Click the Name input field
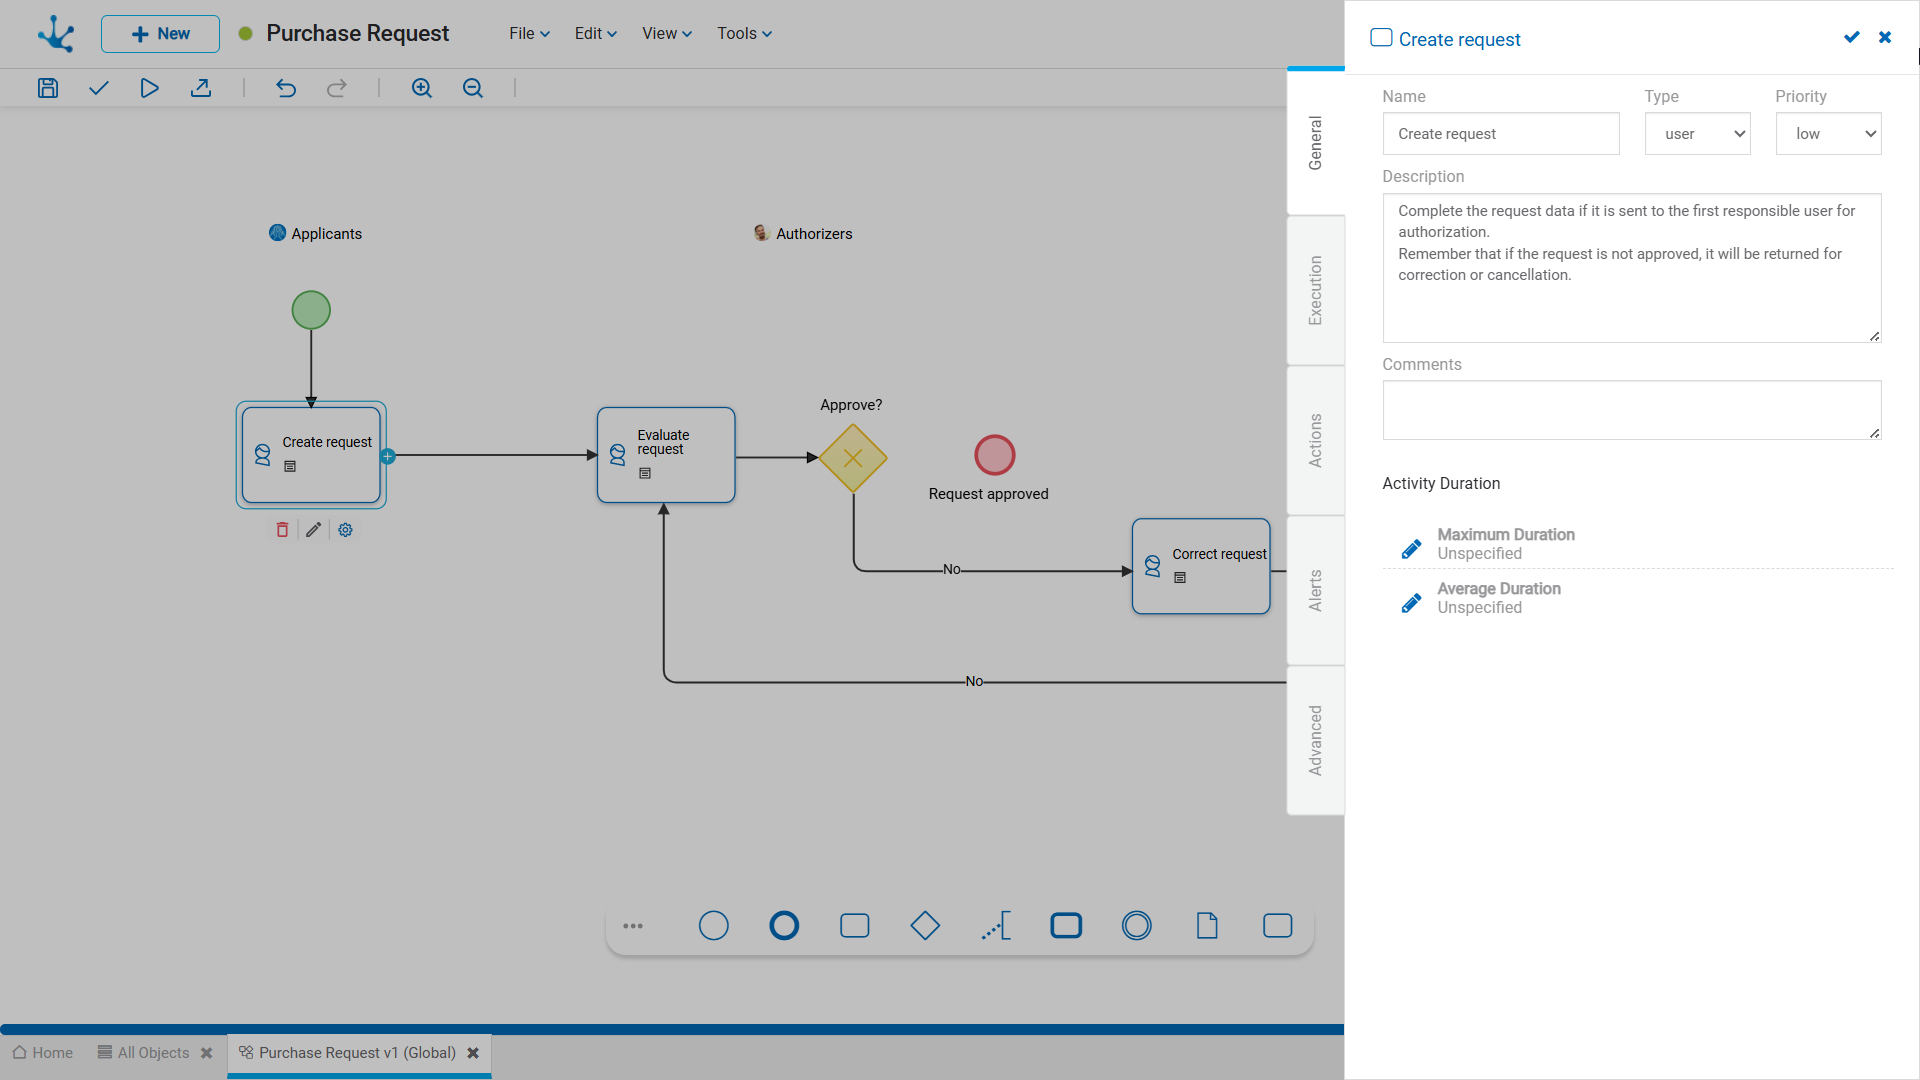This screenshot has height=1080, width=1920. (1501, 134)
